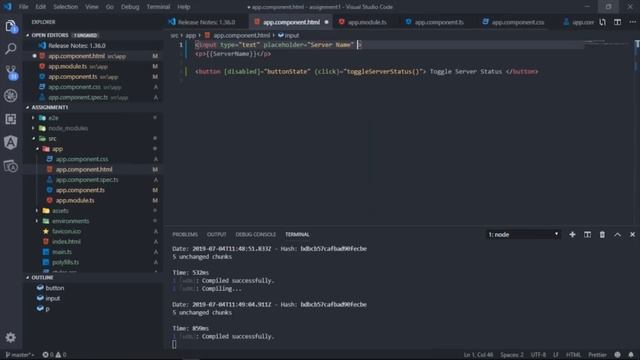The height and width of the screenshot is (360, 640).
Task: Split the editor to the right
Action: [x=617, y=22]
